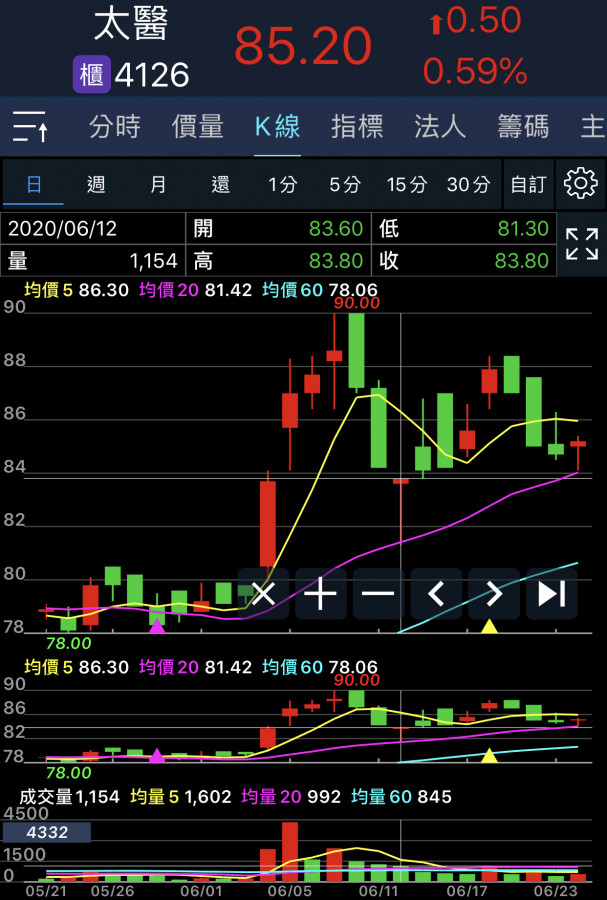Select 還 adjusted price option
This screenshot has height=900, width=607.
tap(220, 184)
